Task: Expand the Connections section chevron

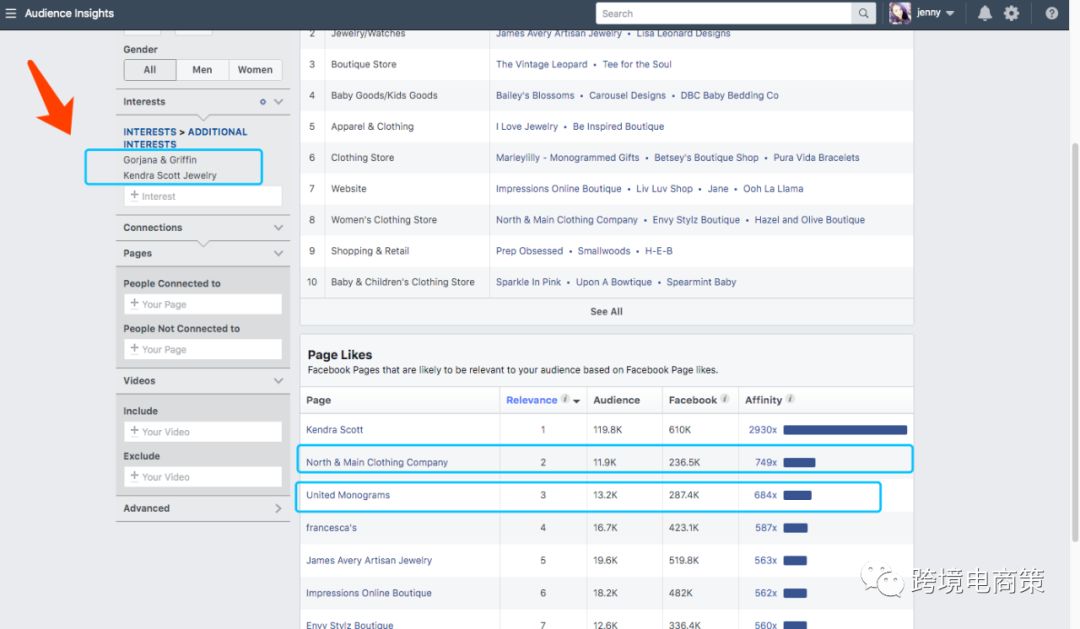Action: click(279, 228)
